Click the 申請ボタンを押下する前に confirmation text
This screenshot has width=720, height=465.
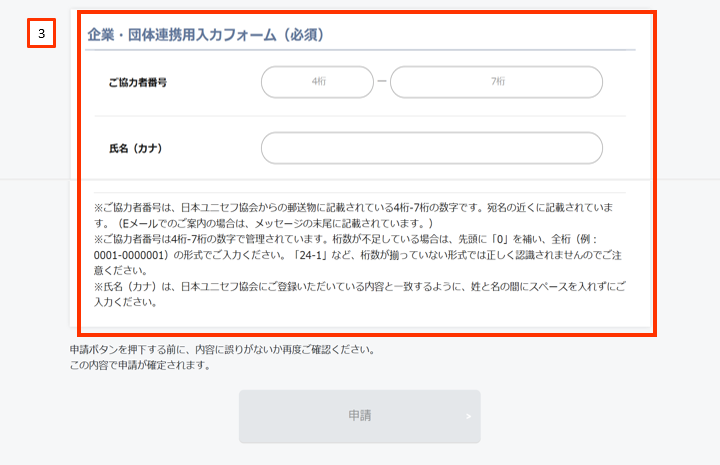(222, 350)
